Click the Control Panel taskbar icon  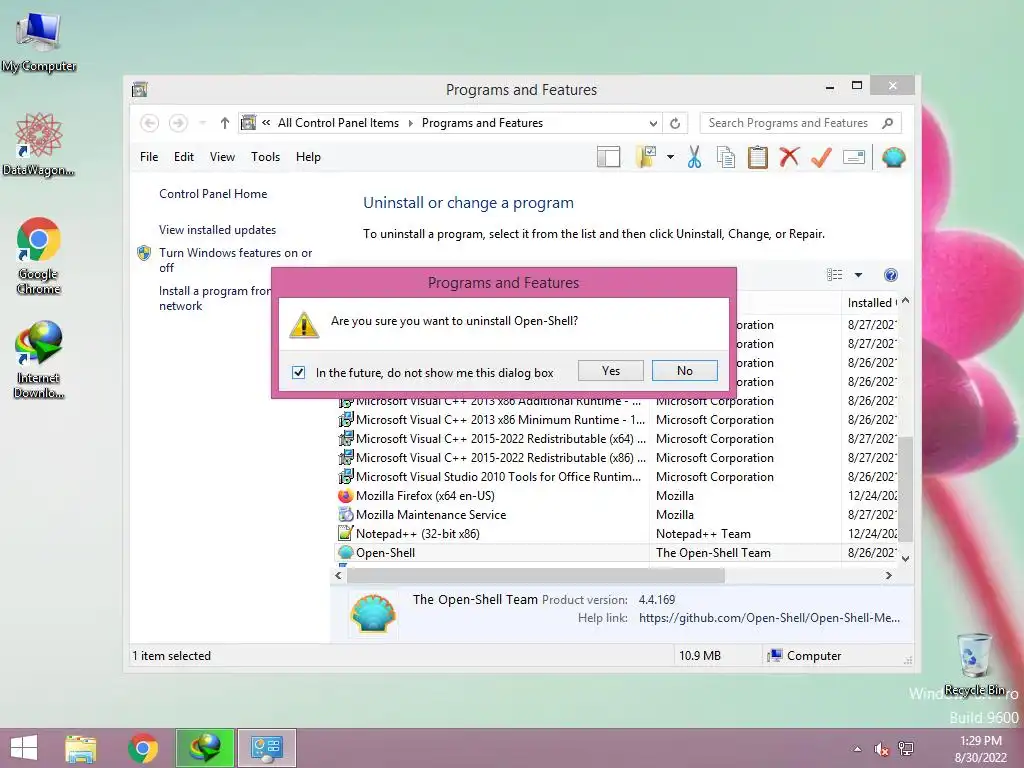[266, 748]
